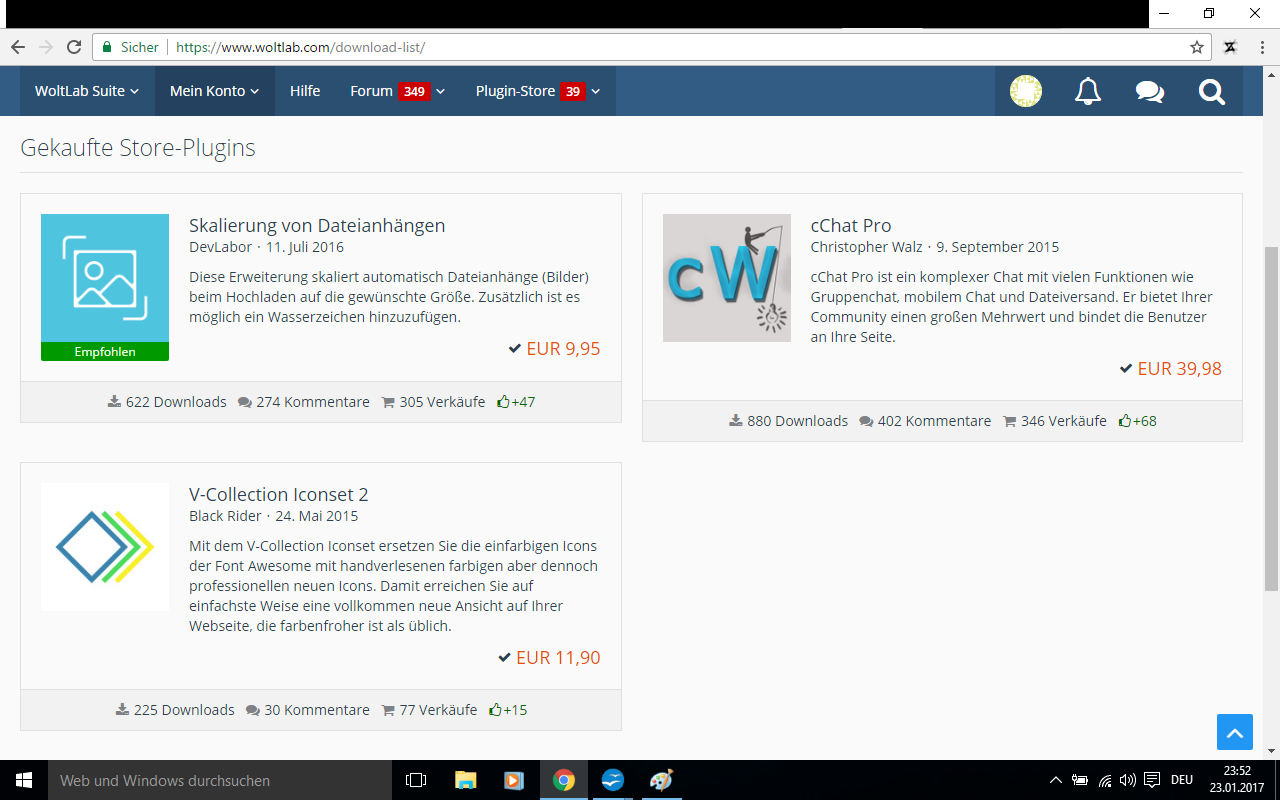Expand the WoltLab Suite dropdown

point(86,91)
